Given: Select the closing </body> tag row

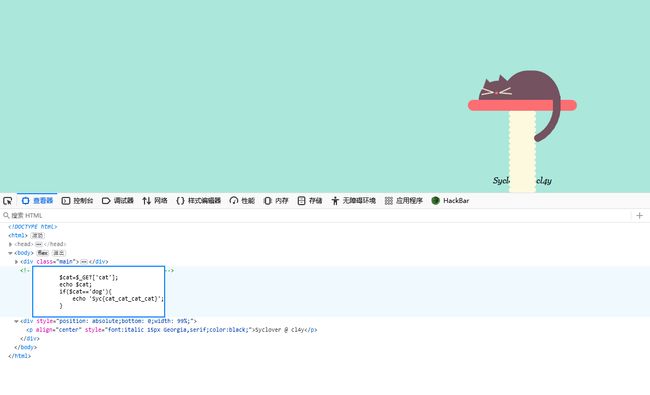Looking at the screenshot, I should click(x=325, y=347).
